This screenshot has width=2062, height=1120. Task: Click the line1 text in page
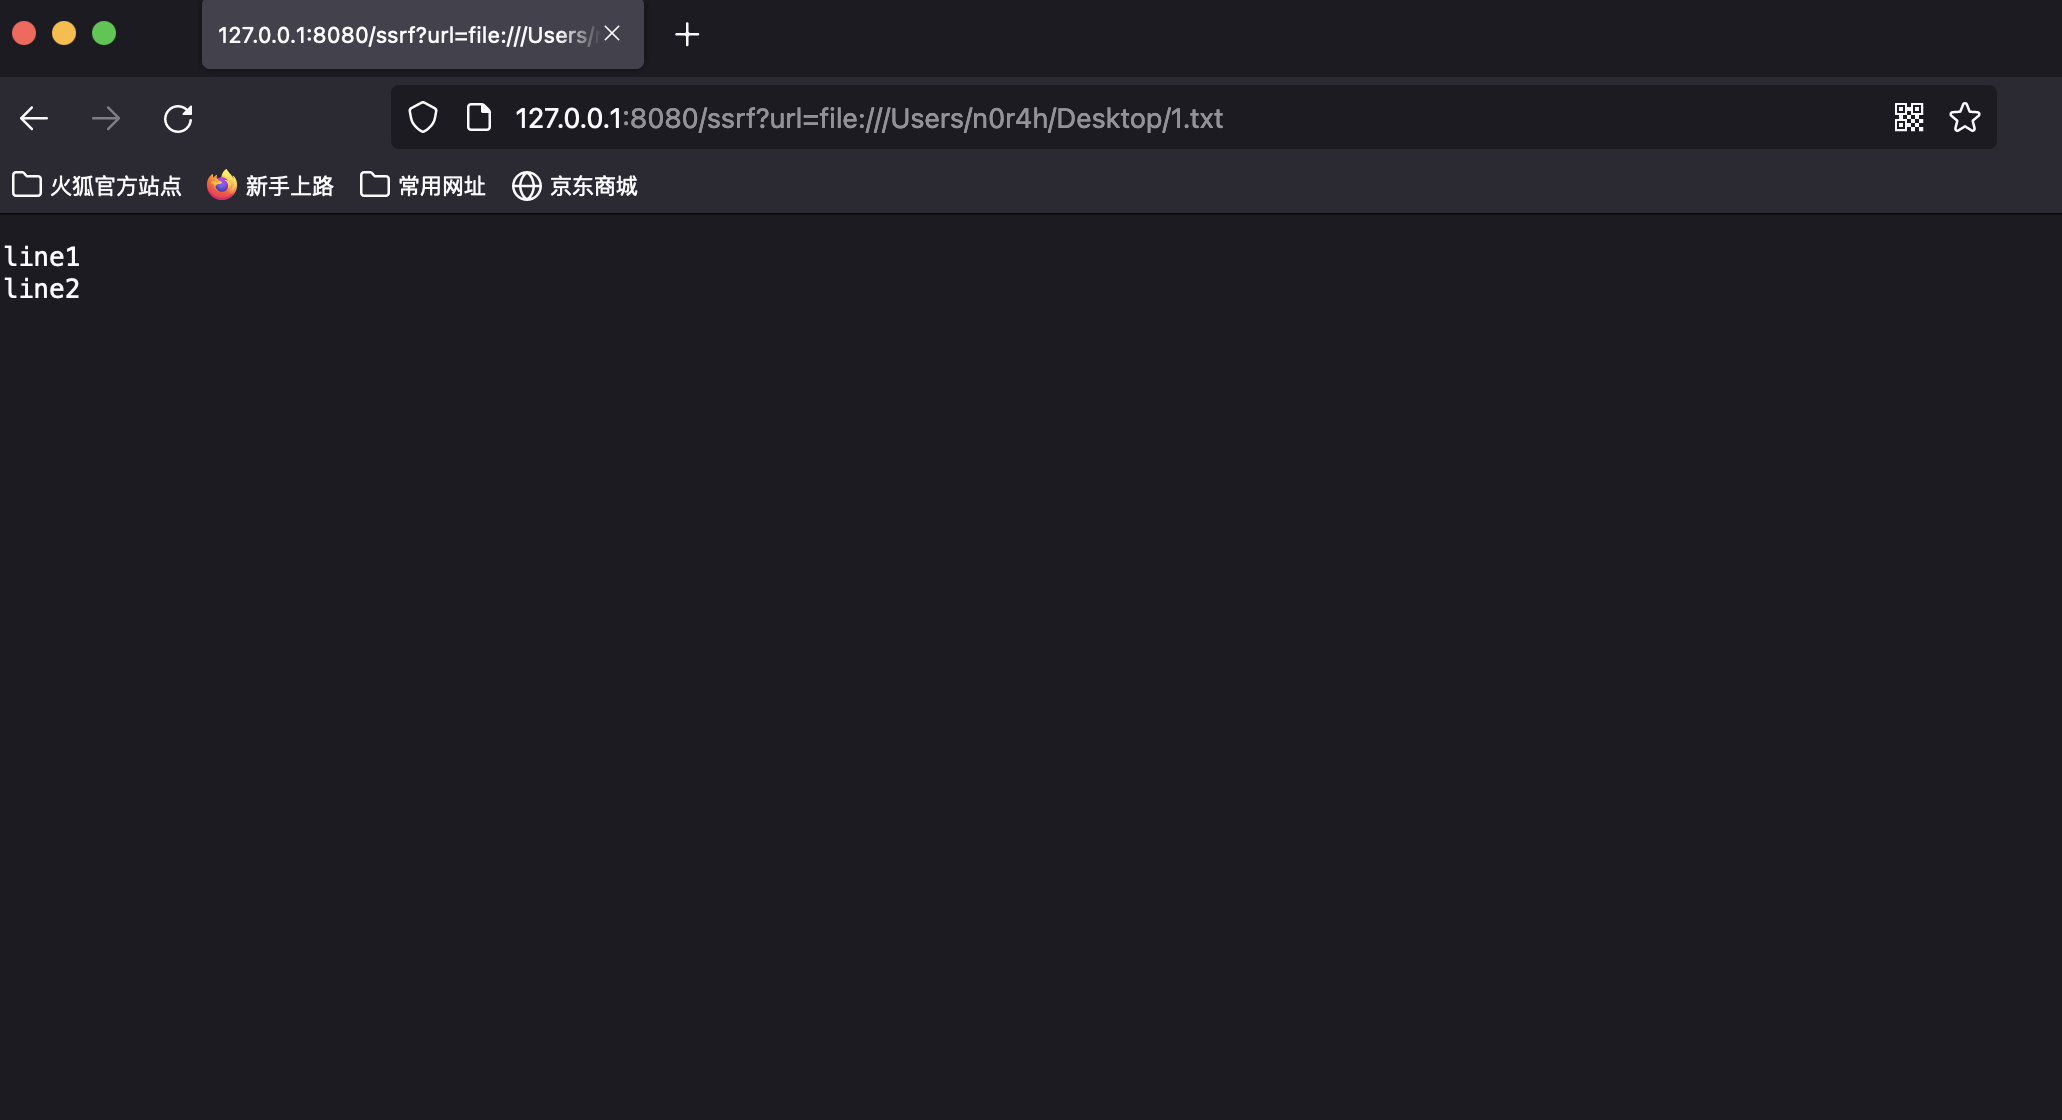(x=42, y=257)
